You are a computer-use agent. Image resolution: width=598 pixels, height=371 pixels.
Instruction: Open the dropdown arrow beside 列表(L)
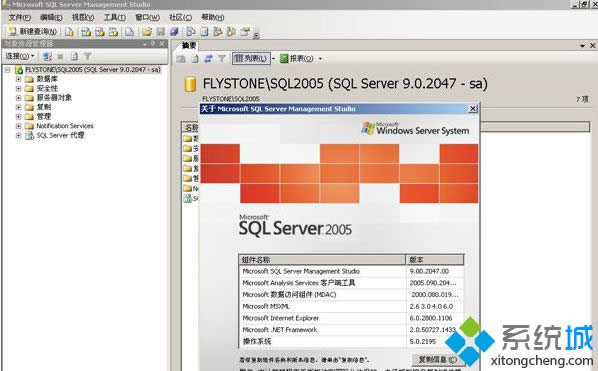[x=273, y=59]
